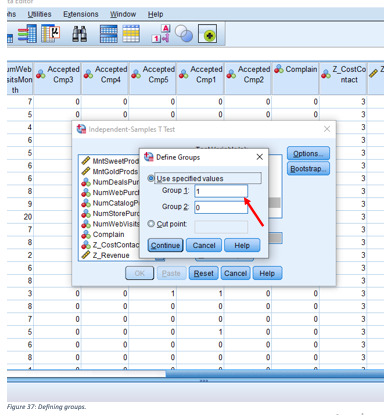The image size is (392, 415).
Task: Click Help in Independent-Samples T Test dialog
Action: pos(267,273)
